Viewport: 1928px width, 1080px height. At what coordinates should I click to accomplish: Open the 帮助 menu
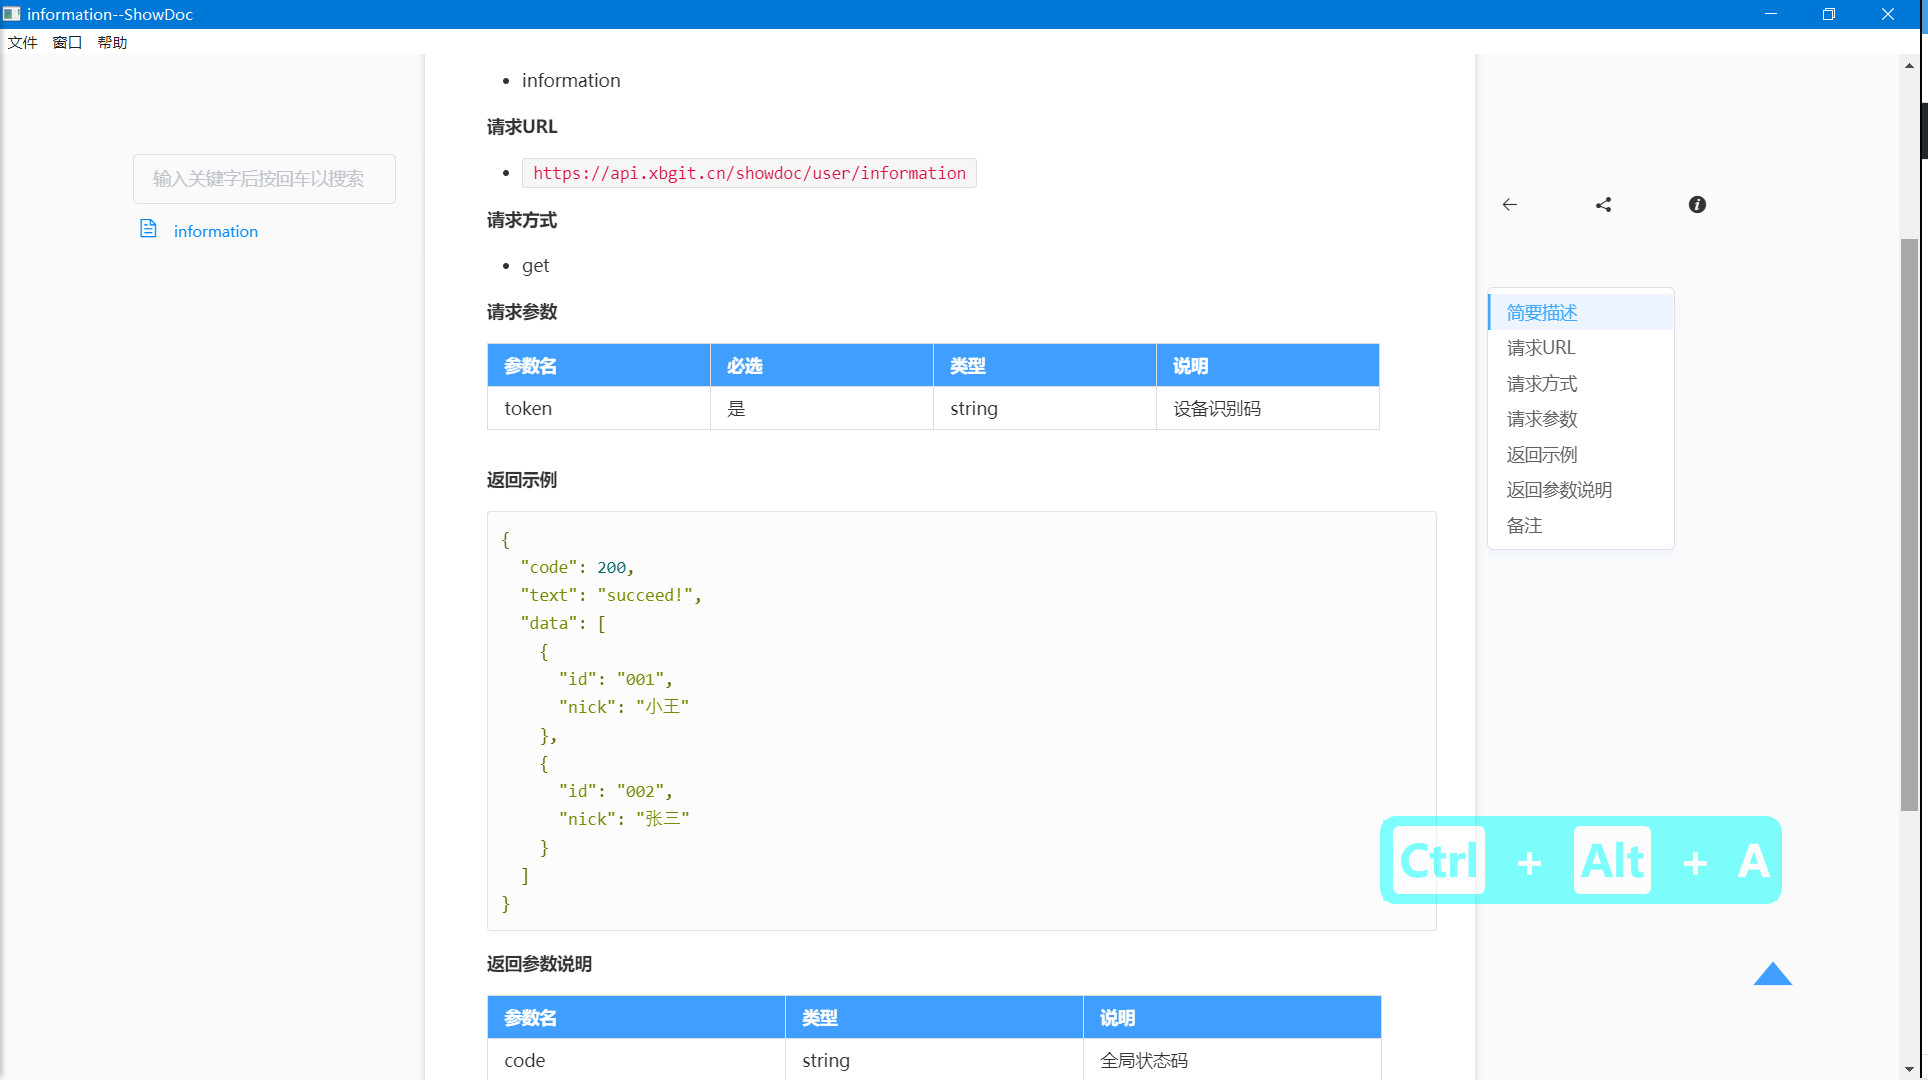point(112,42)
